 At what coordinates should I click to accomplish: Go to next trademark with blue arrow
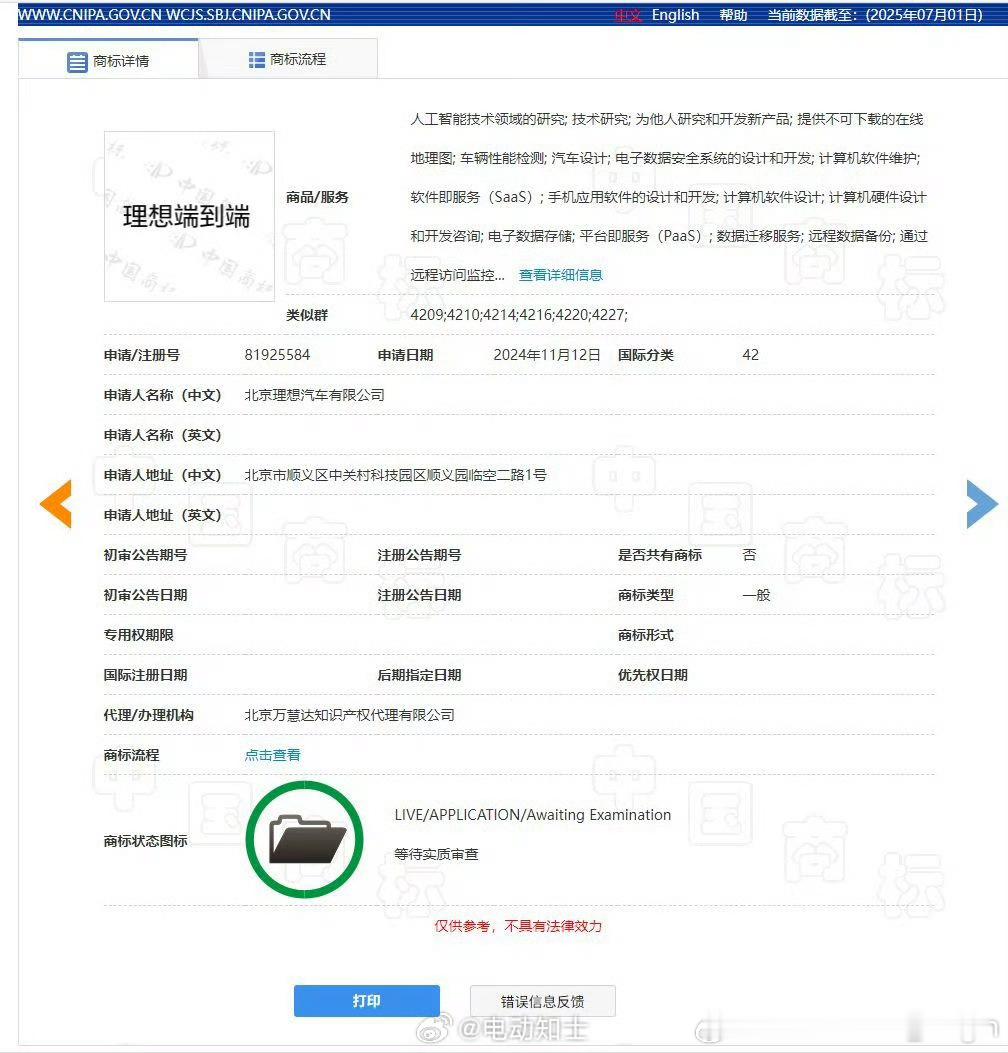[x=982, y=504]
